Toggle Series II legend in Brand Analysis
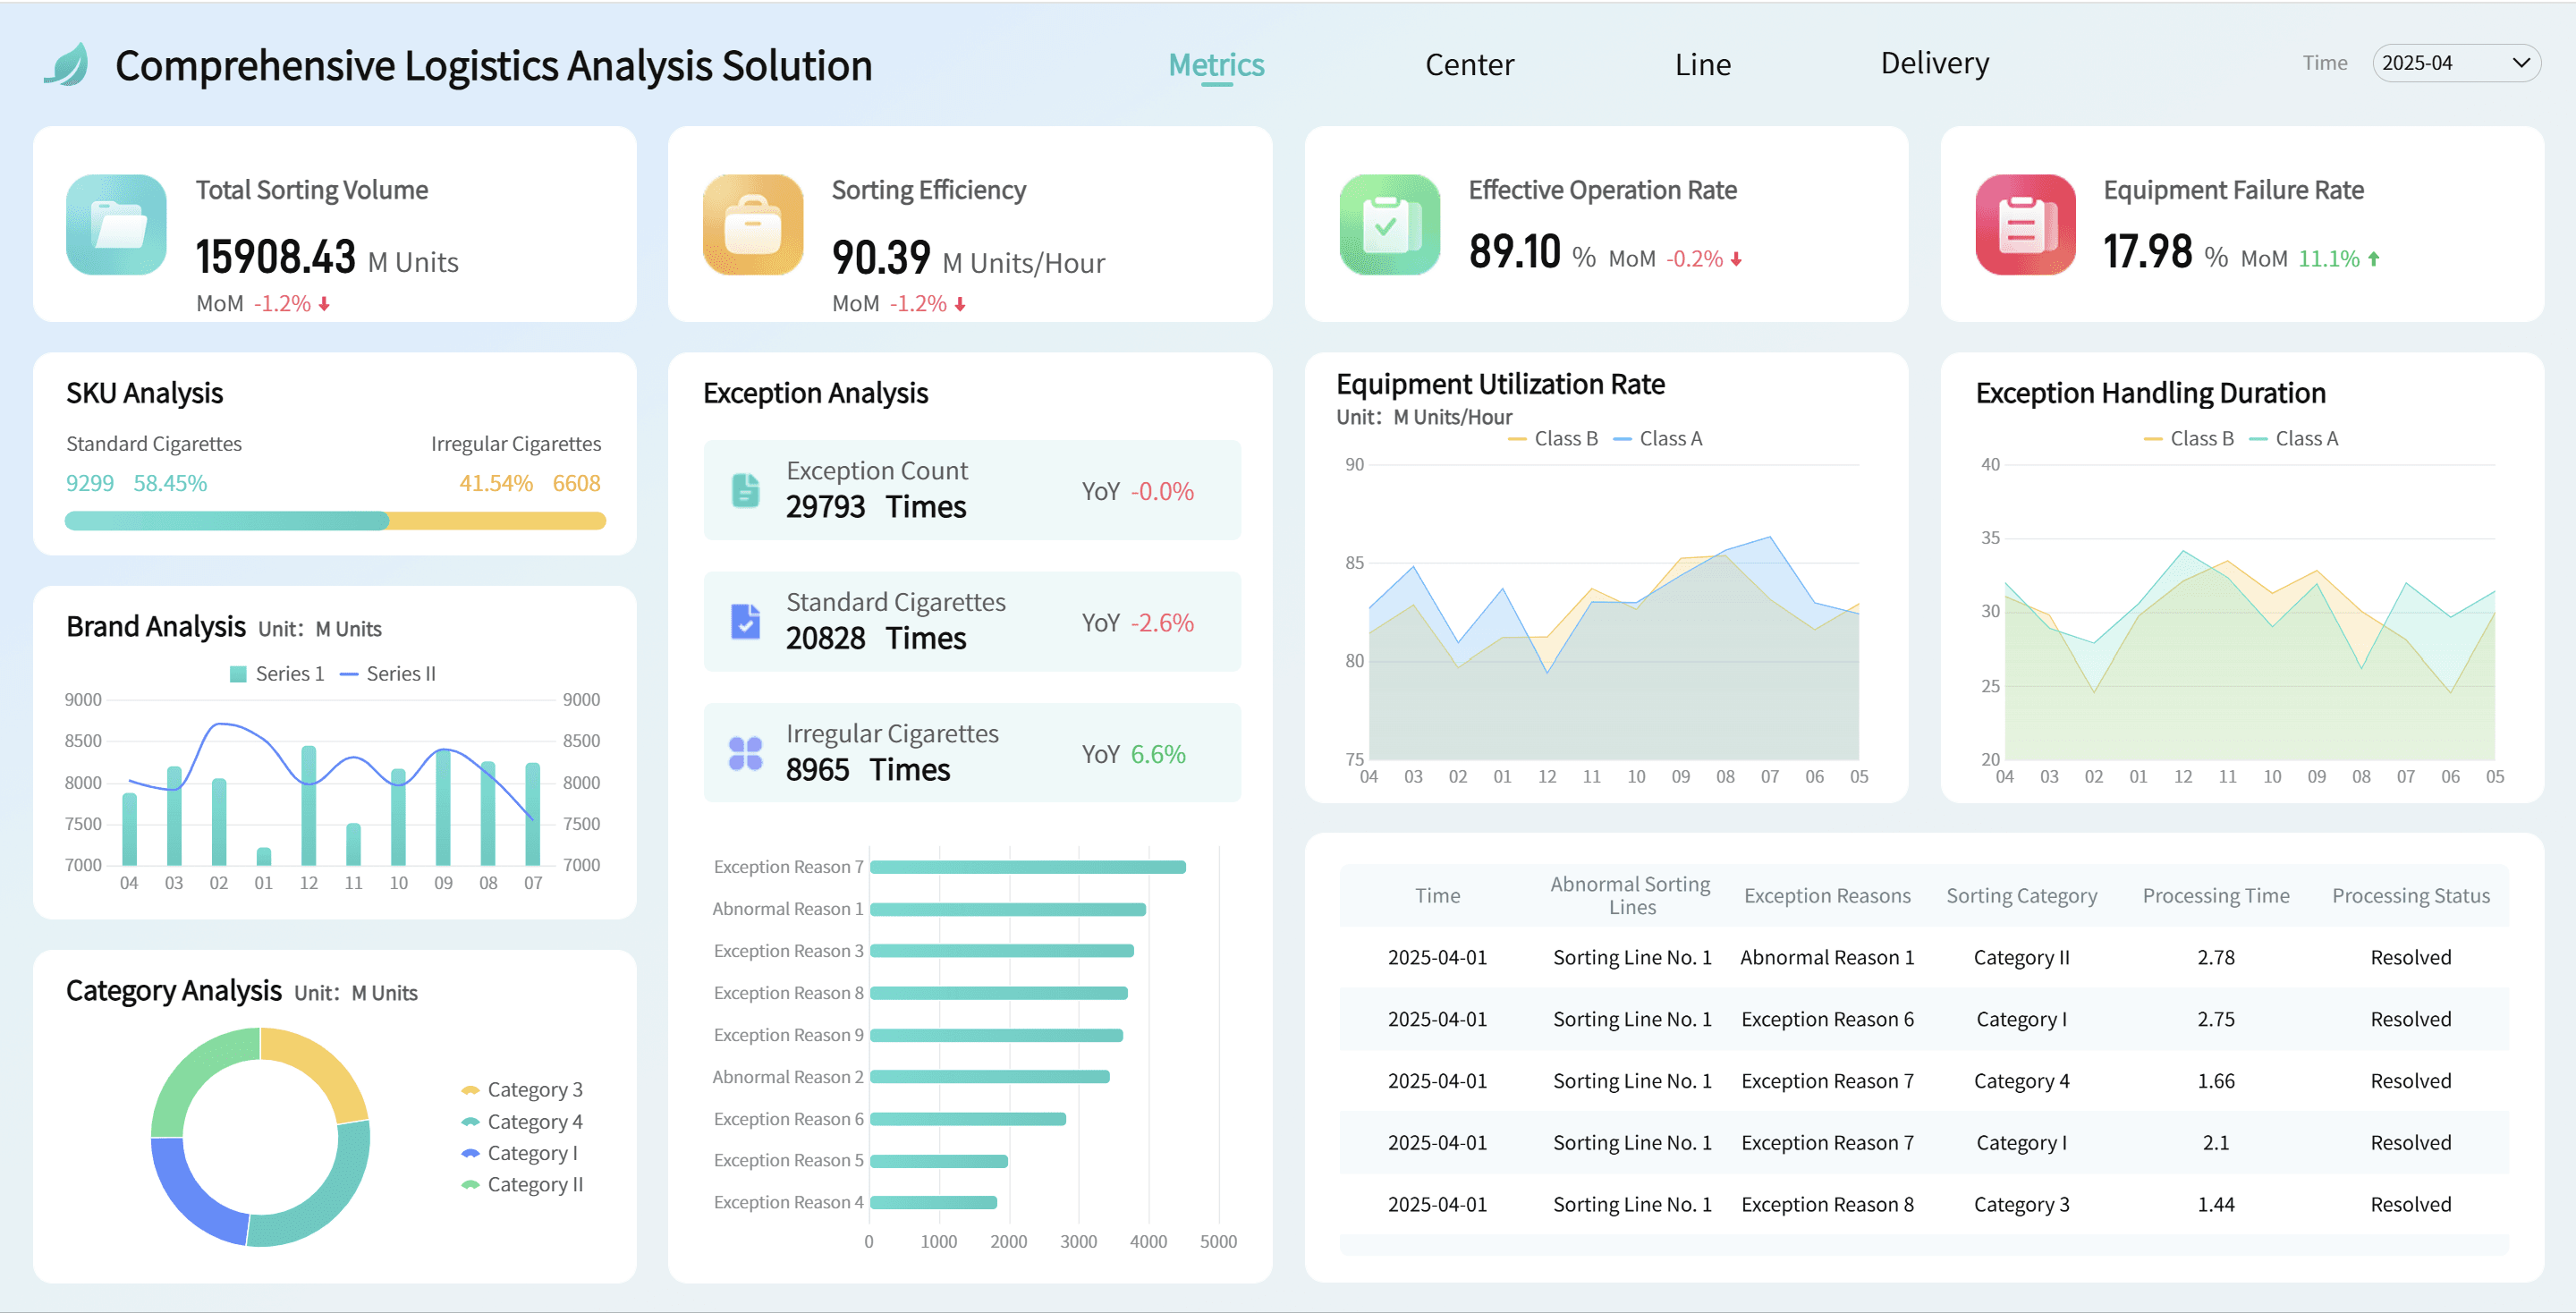2576x1313 pixels. 388,674
